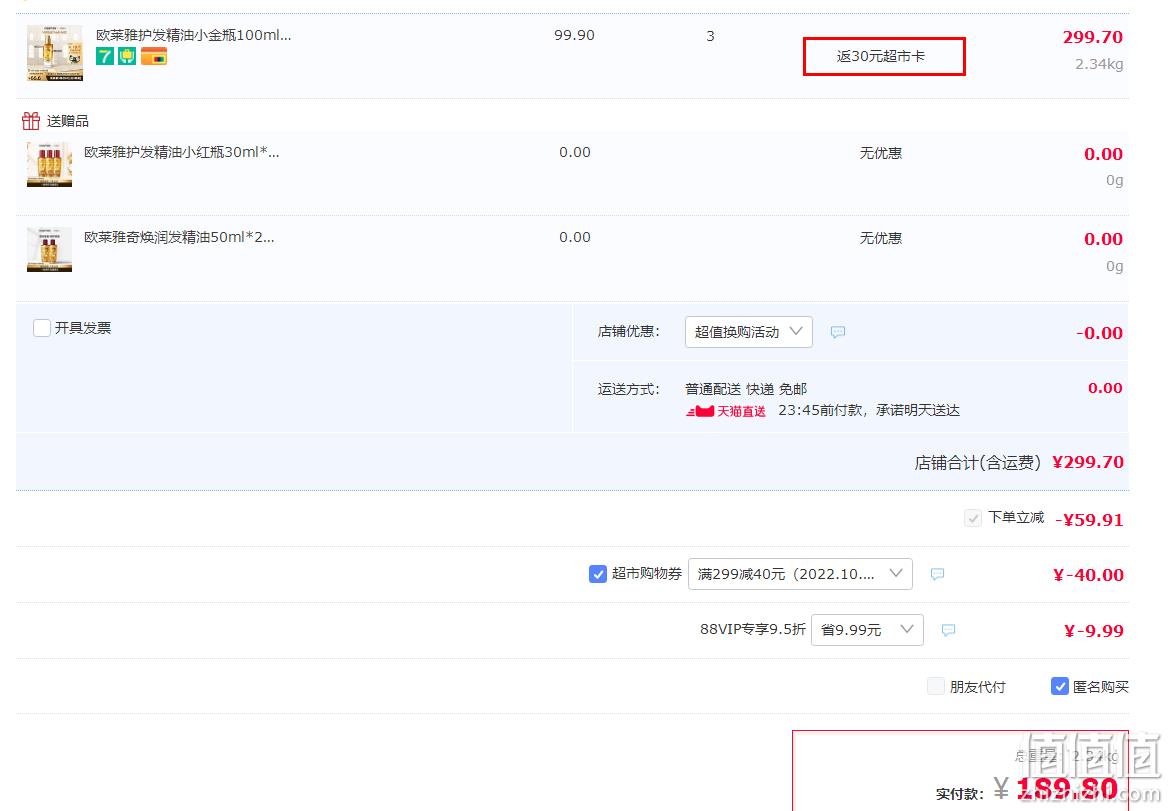Expand the 超值换购活动 store discount dropdown
Image resolution: width=1170 pixels, height=811 pixels.
pyautogui.click(x=748, y=332)
